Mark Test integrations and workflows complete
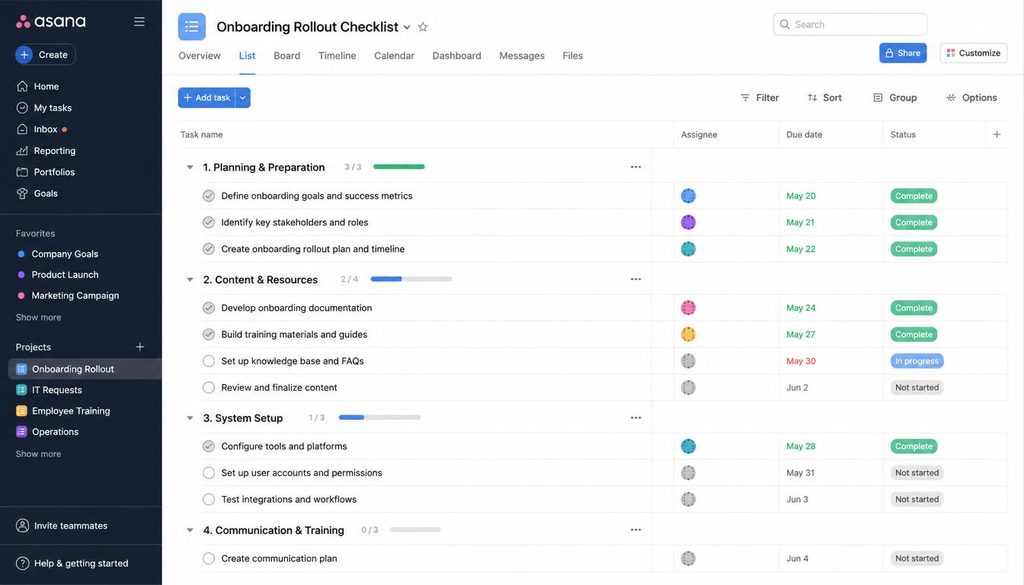This screenshot has width=1024, height=585. tap(208, 499)
